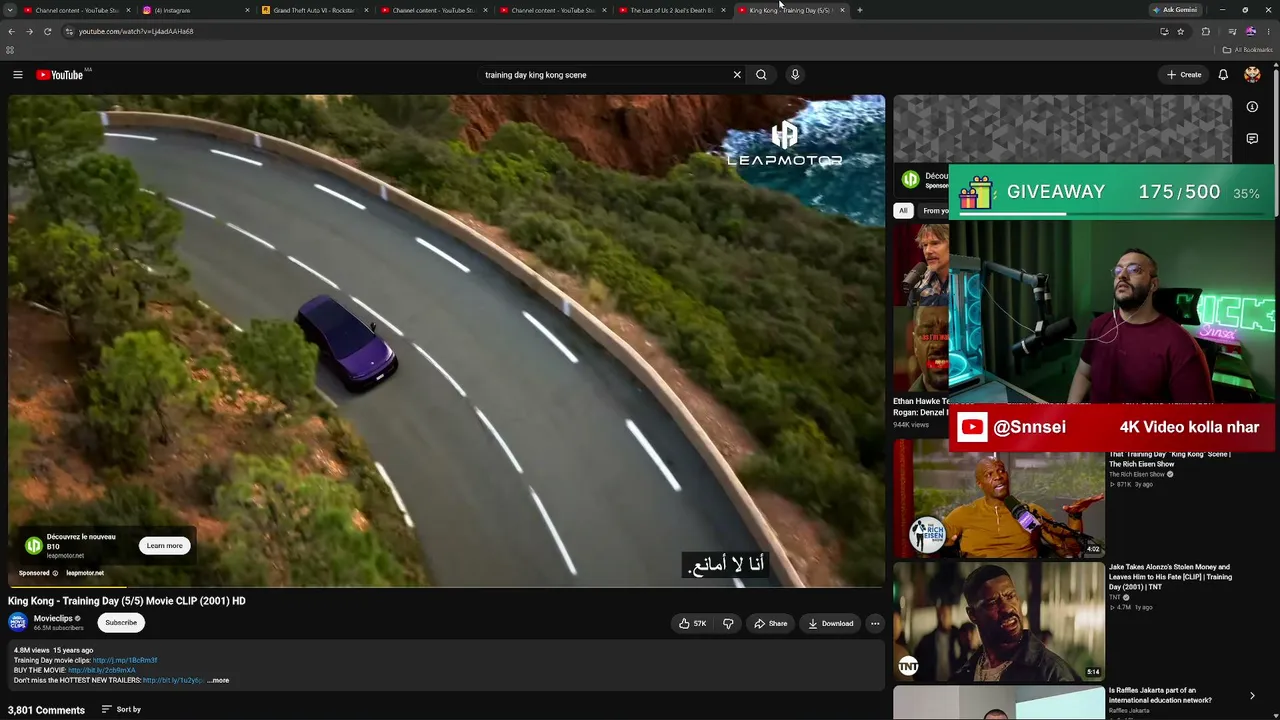Bookmark this page with the star
The width and height of the screenshot is (1280, 720).
pyautogui.click(x=1181, y=31)
